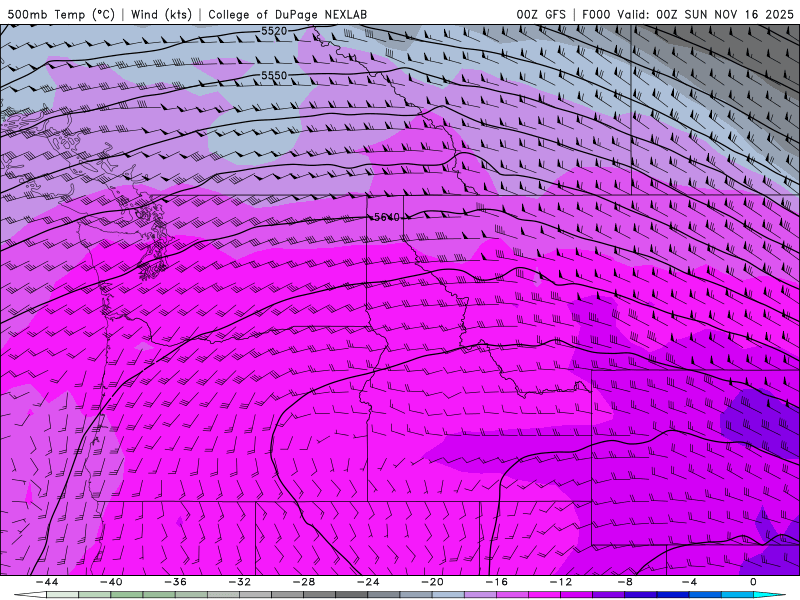Viewport: 800px width, 600px height.
Task: Click the -12 color scale label
Action: pos(561,582)
